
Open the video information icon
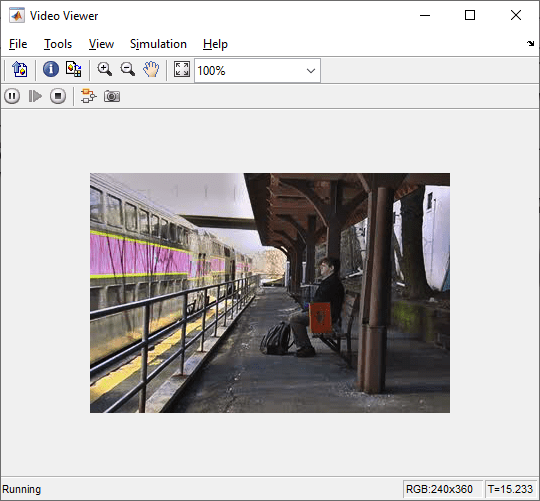pyautogui.click(x=51, y=69)
